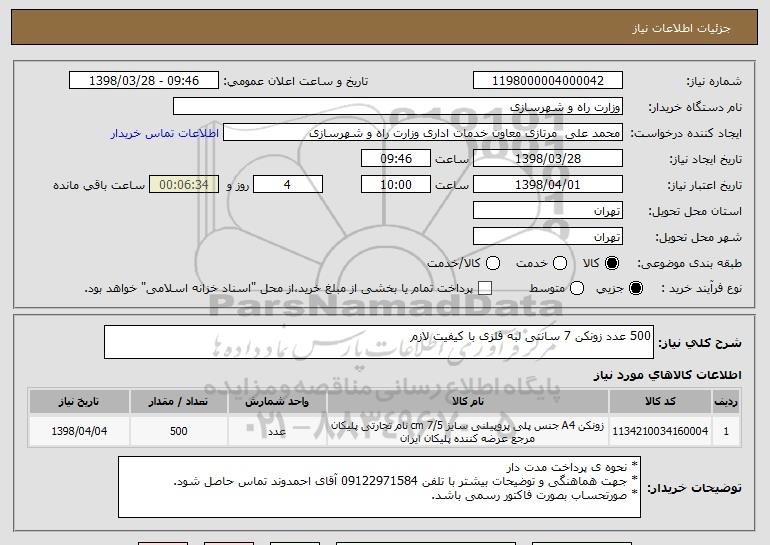Open the buyer contact information link
The height and width of the screenshot is (545, 770).
165,134
